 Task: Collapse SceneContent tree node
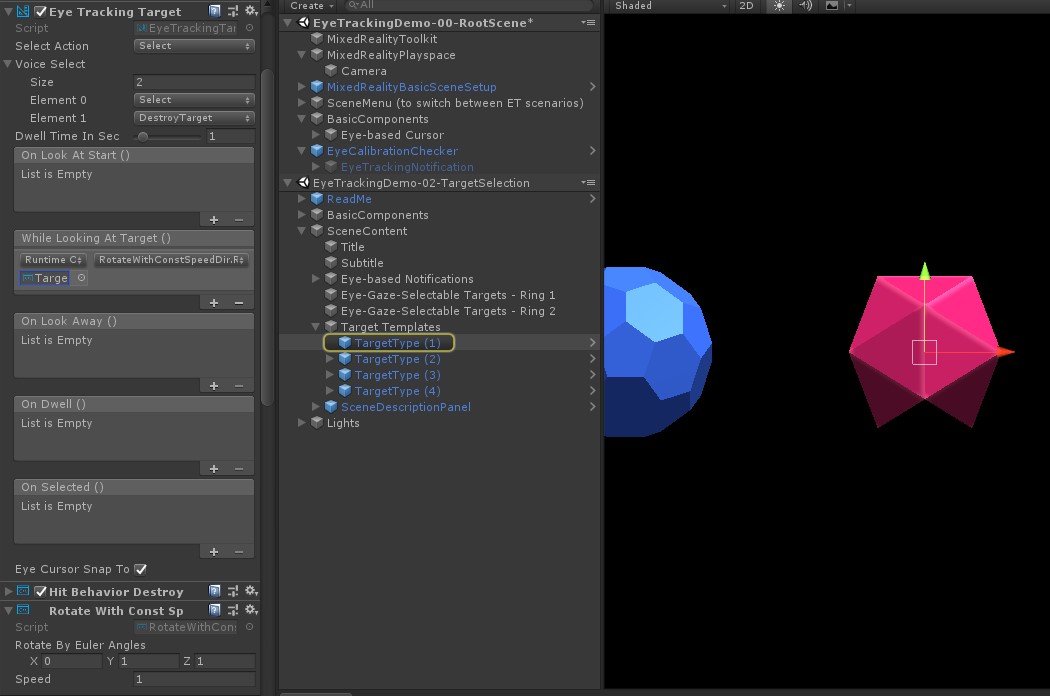pyautogui.click(x=301, y=231)
